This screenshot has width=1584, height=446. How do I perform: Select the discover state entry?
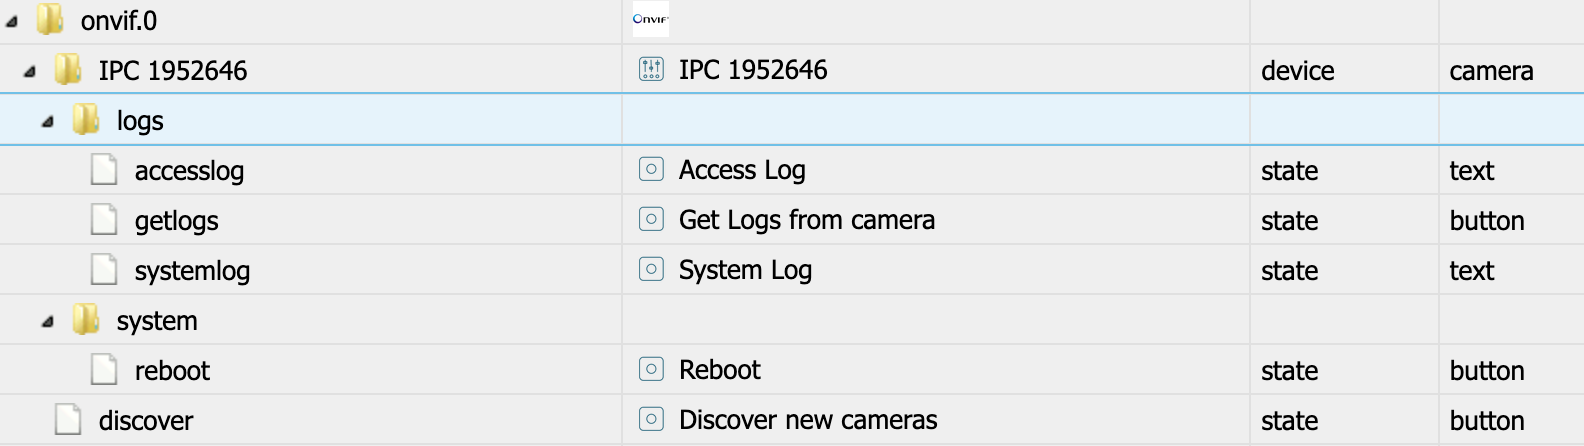click(x=146, y=421)
